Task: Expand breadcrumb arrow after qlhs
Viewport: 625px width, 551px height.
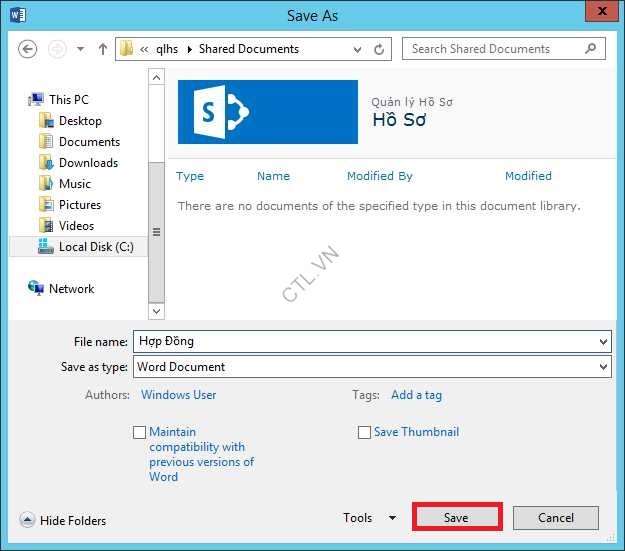Action: (189, 49)
